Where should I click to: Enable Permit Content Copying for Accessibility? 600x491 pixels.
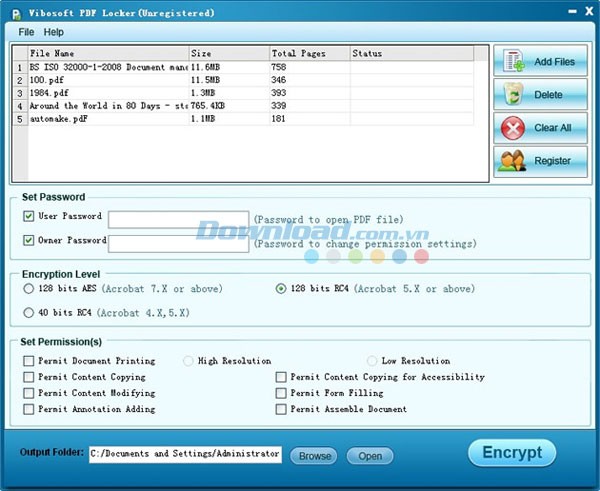[281, 377]
